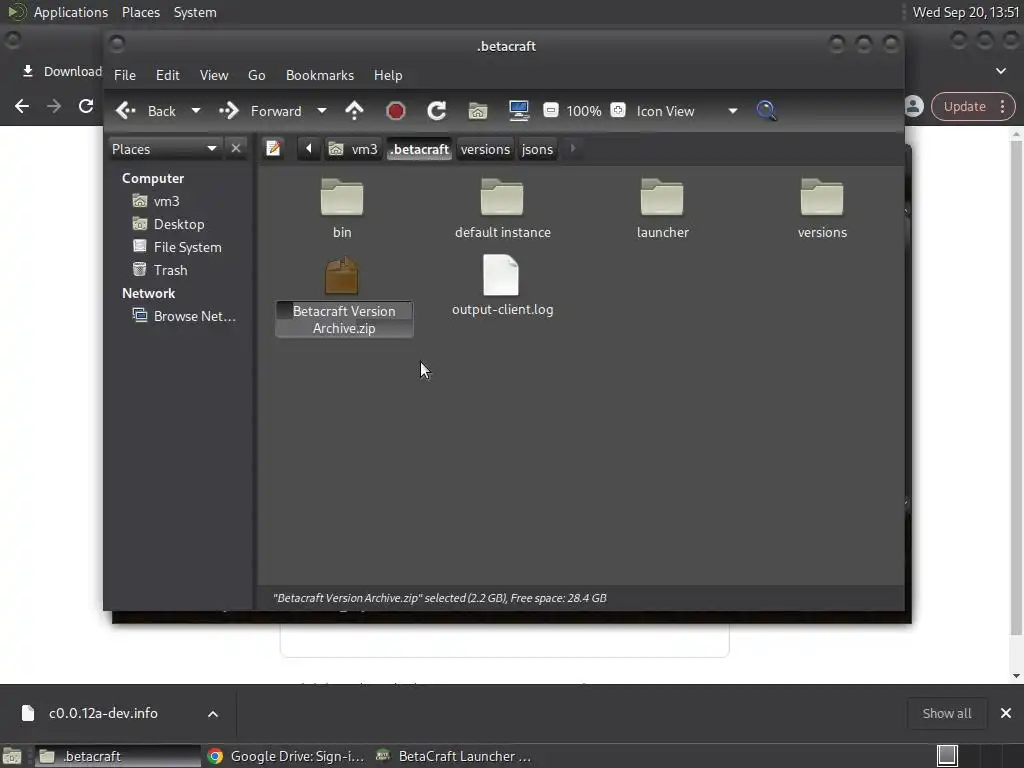This screenshot has width=1024, height=768.
Task: Zoom out with the minus icon
Action: point(551,110)
